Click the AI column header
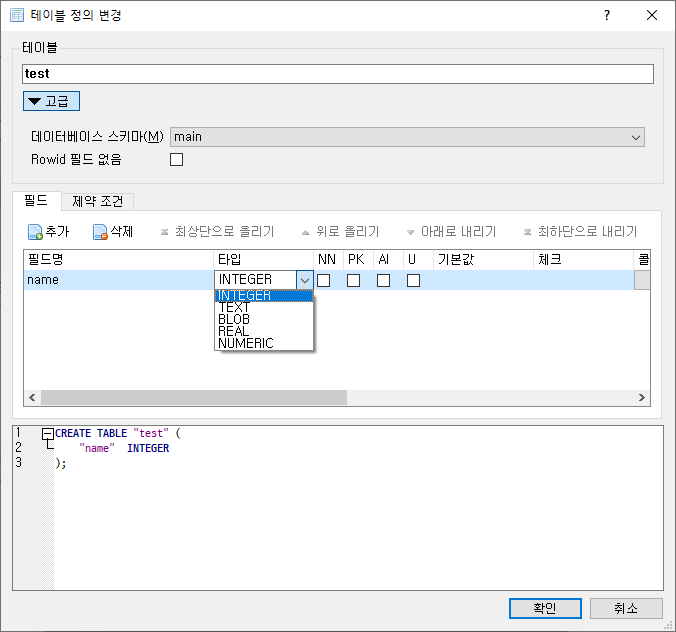676x632 pixels. click(389, 260)
